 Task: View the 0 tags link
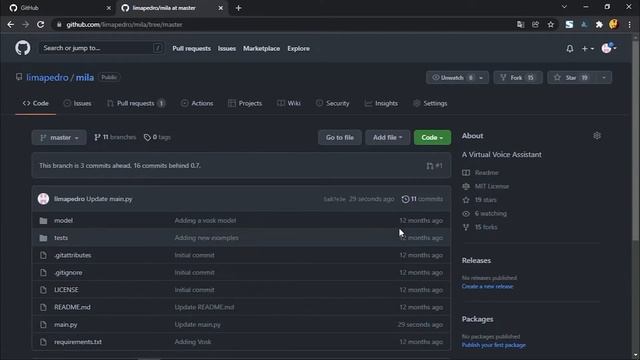pos(157,138)
